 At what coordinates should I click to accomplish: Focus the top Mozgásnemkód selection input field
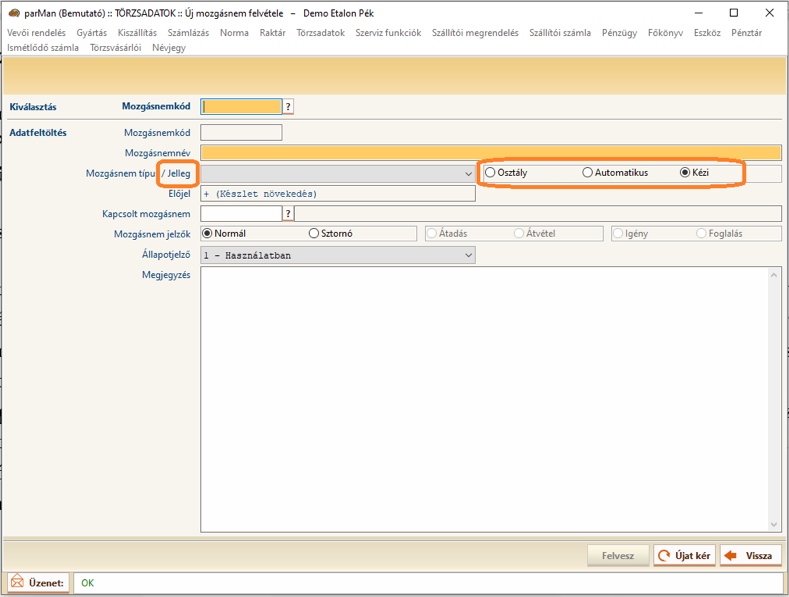[x=242, y=107]
